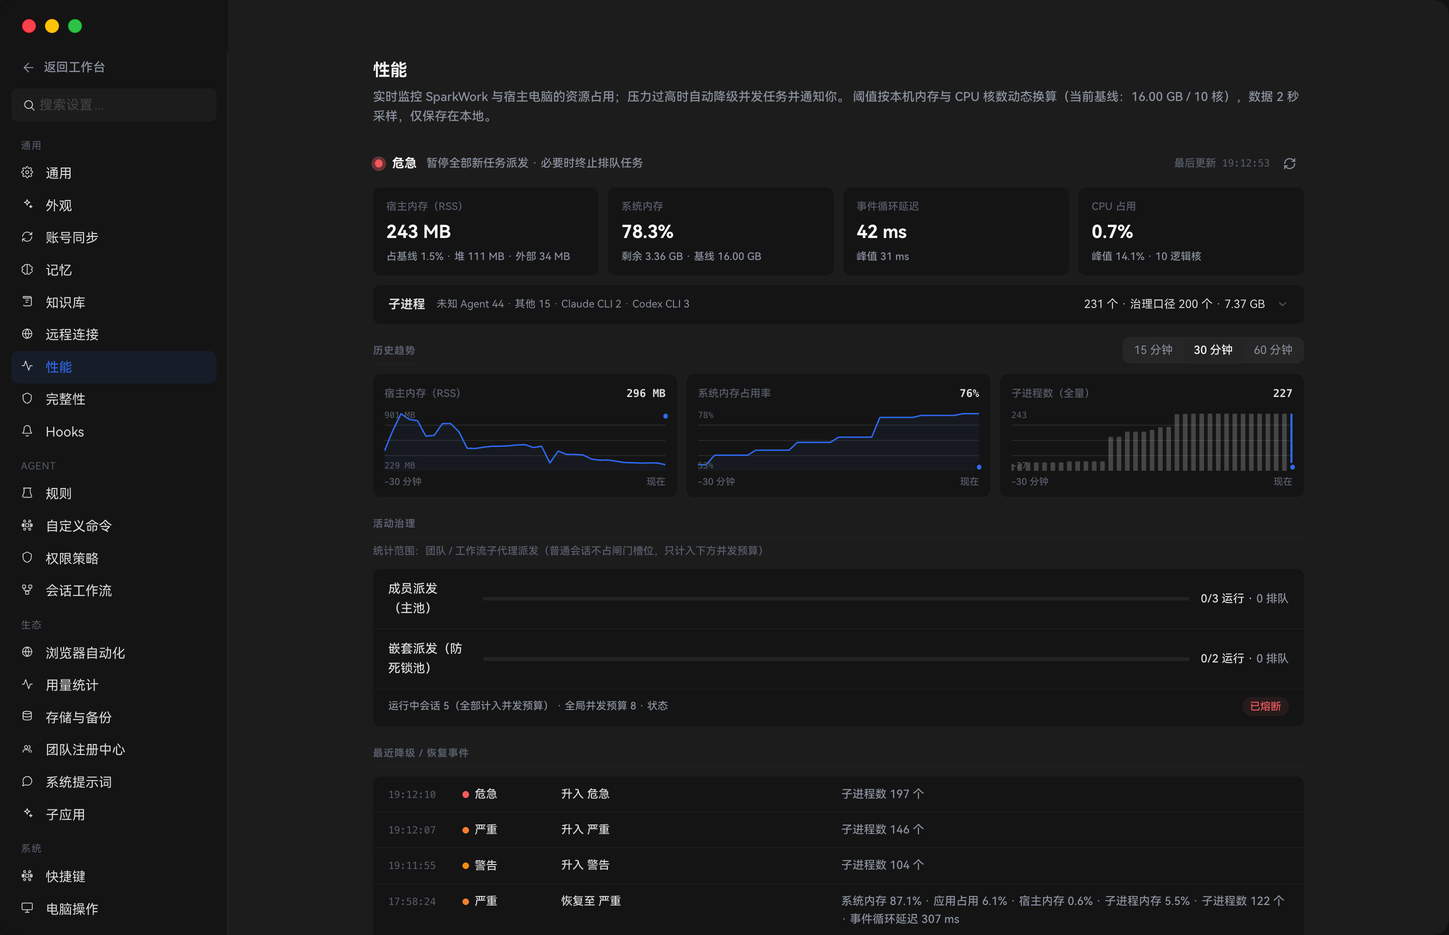Image resolution: width=1449 pixels, height=935 pixels.
Task: Click the 嵌套派发 (防死锁池) progress bar
Action: 836,659
